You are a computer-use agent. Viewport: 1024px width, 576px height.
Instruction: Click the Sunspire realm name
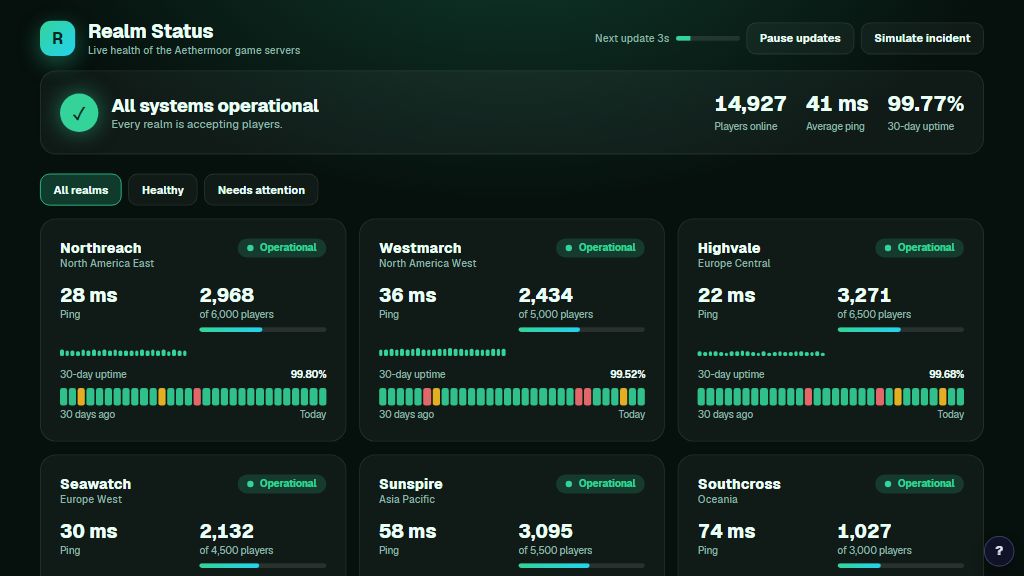coord(411,484)
